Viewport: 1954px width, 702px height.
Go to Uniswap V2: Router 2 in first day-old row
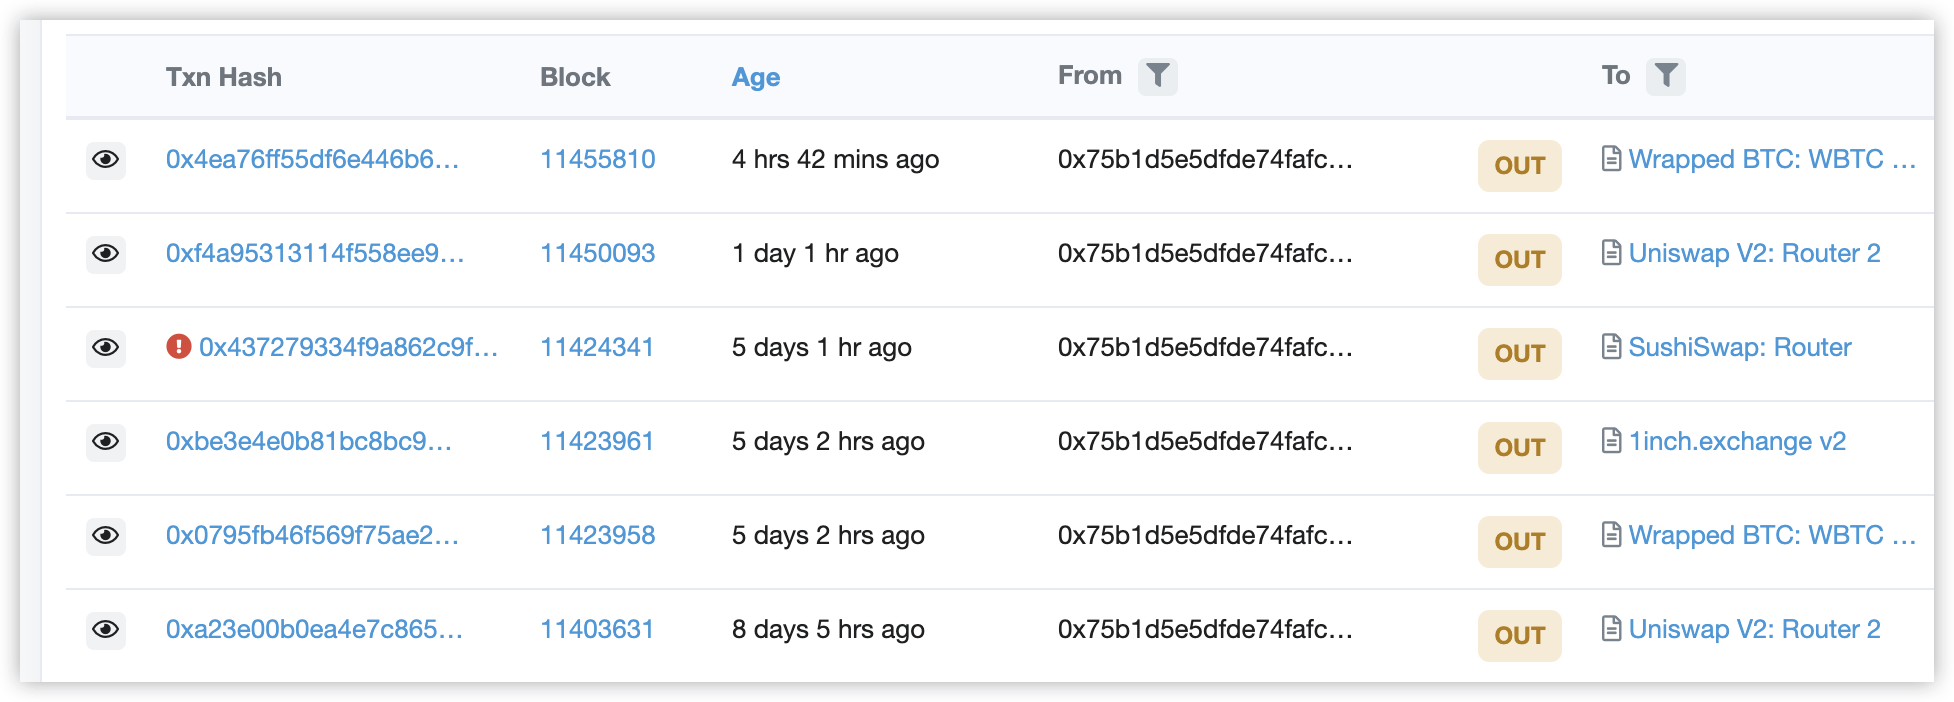pos(1754,253)
